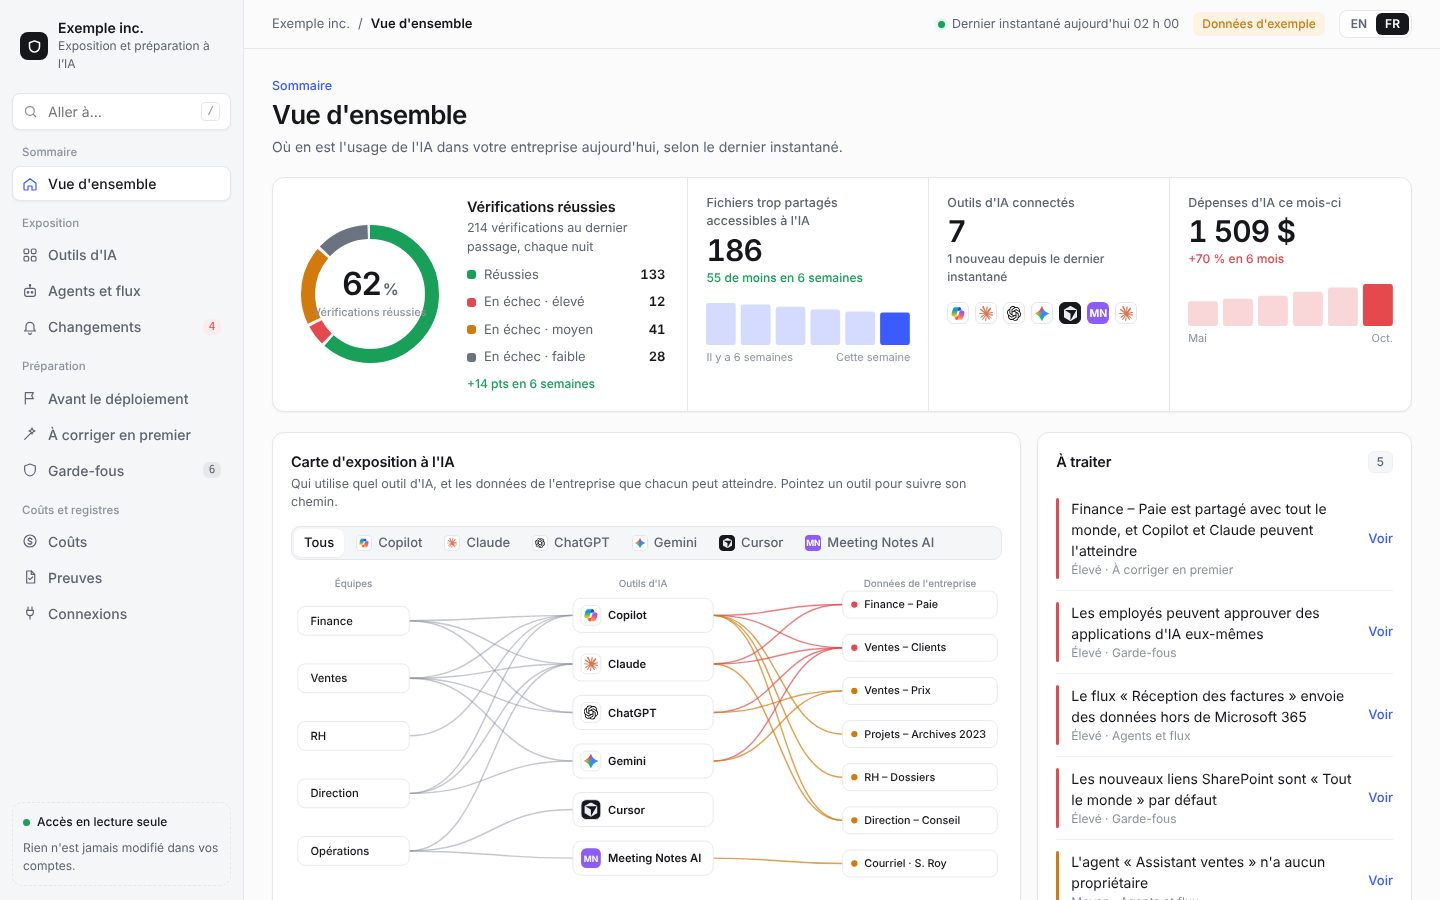The width and height of the screenshot is (1440, 900).
Task: Click the ChatGPT icon in the connected tools card
Action: tap(1014, 313)
